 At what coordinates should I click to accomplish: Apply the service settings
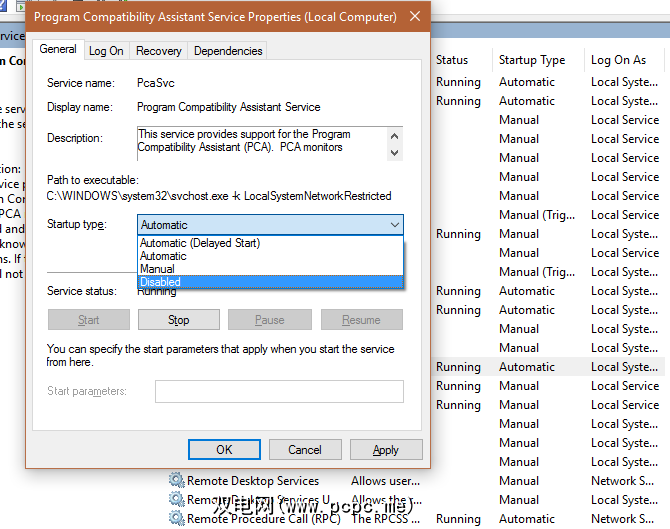[x=386, y=450]
